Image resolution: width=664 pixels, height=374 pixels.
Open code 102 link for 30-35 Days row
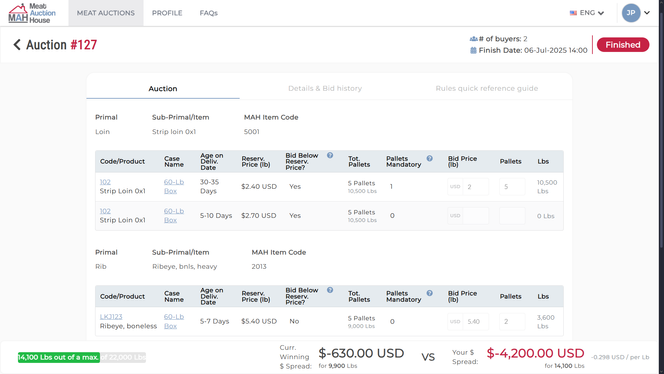coord(105,182)
